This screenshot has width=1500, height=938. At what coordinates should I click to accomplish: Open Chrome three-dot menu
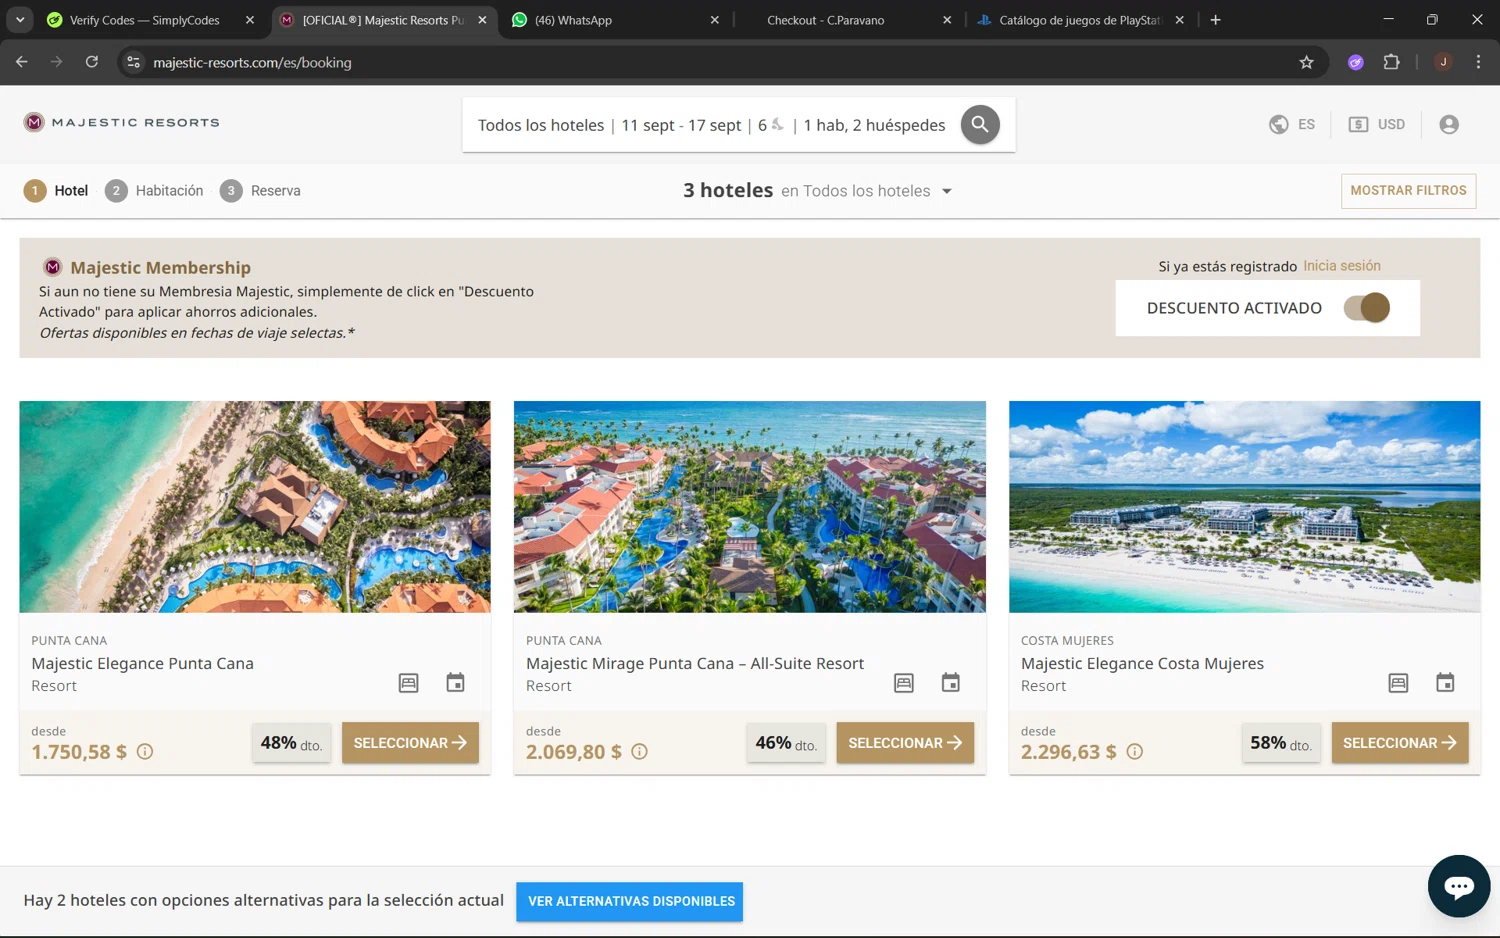(x=1478, y=62)
